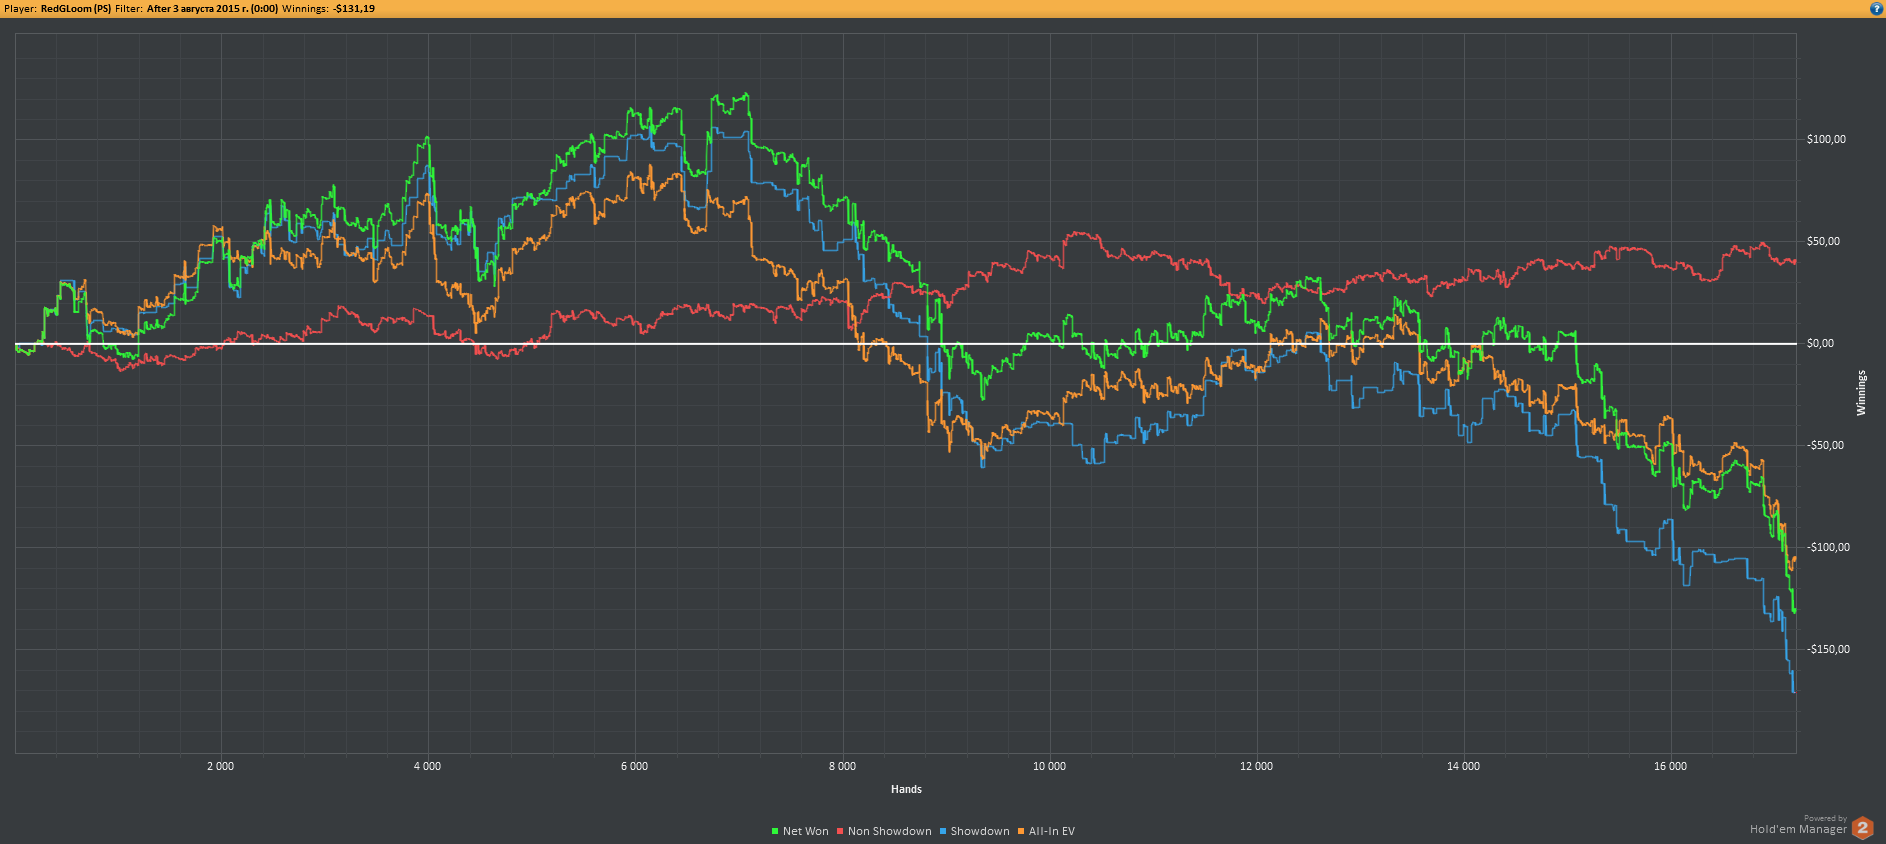Screen dimensions: 1886x844
Task: Click the Powered by Hold'em Manager text
Action: [x=1798, y=825]
